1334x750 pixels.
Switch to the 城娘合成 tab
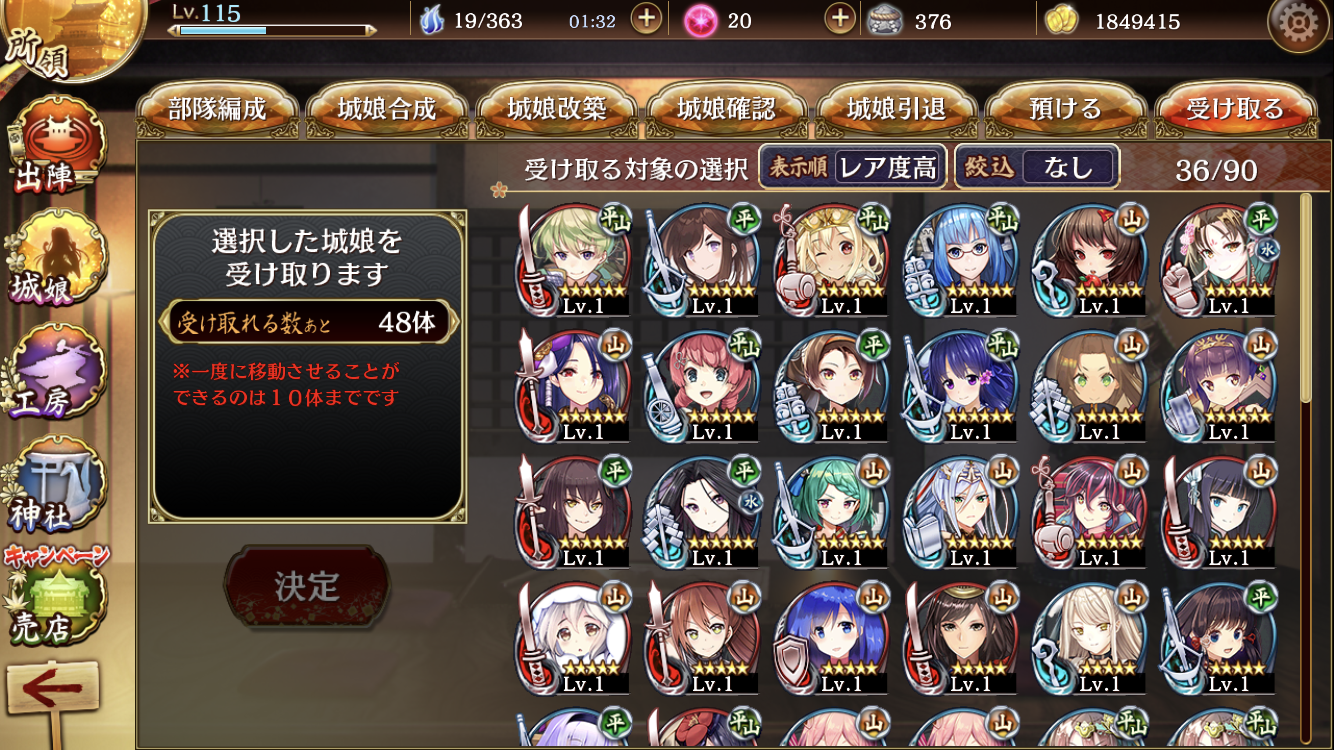(387, 108)
